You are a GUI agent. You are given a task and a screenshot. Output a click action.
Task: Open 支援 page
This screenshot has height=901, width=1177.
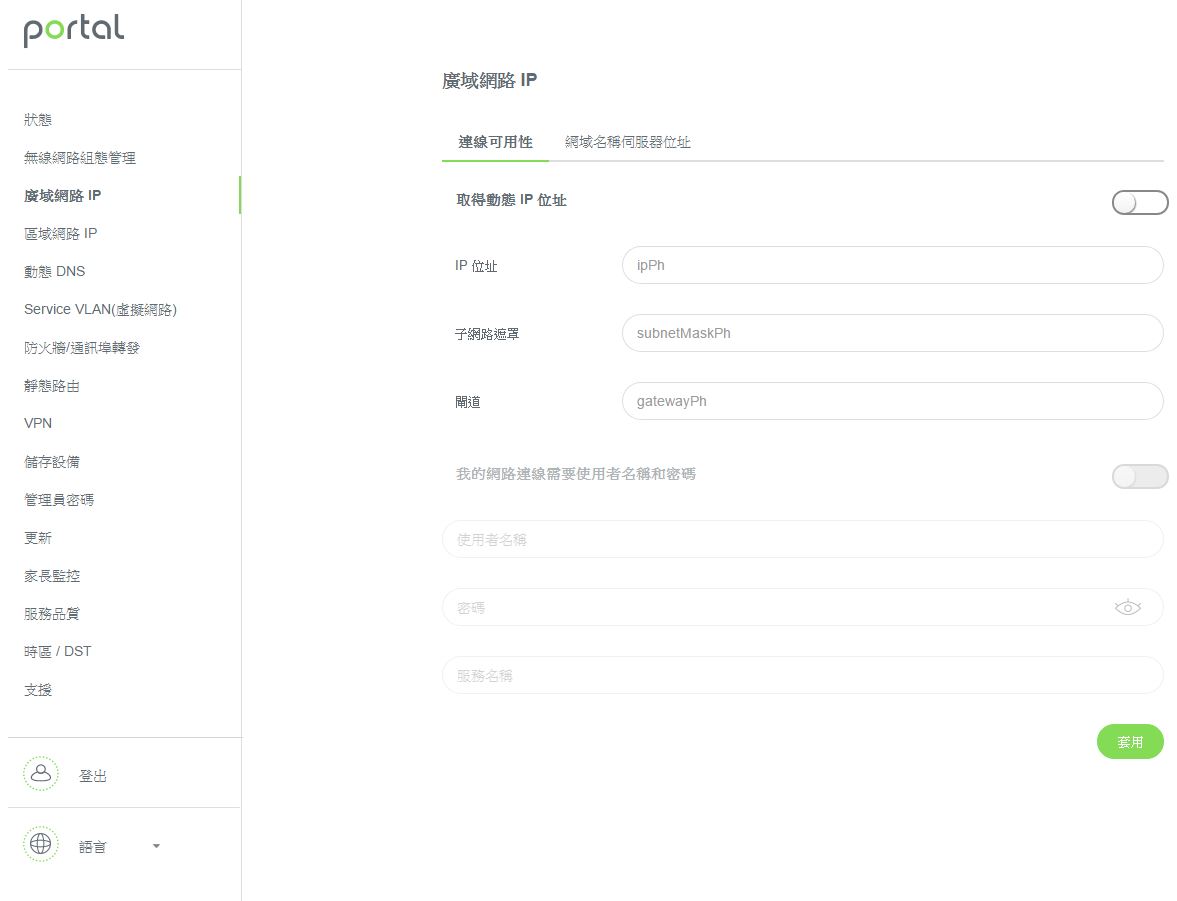tap(38, 690)
